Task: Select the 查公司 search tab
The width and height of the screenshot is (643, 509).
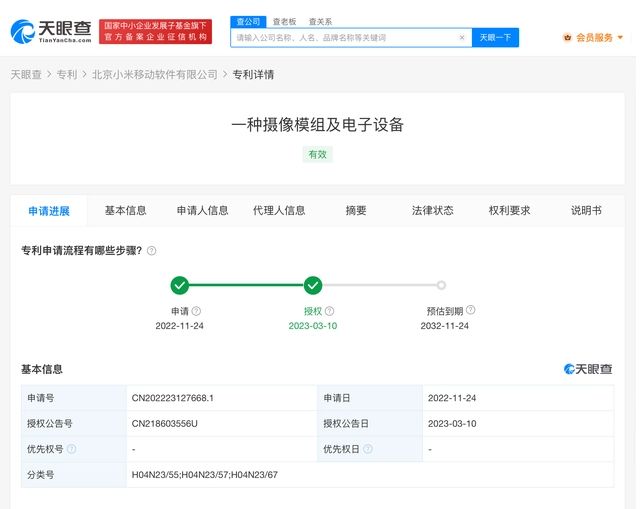Action: tap(249, 21)
